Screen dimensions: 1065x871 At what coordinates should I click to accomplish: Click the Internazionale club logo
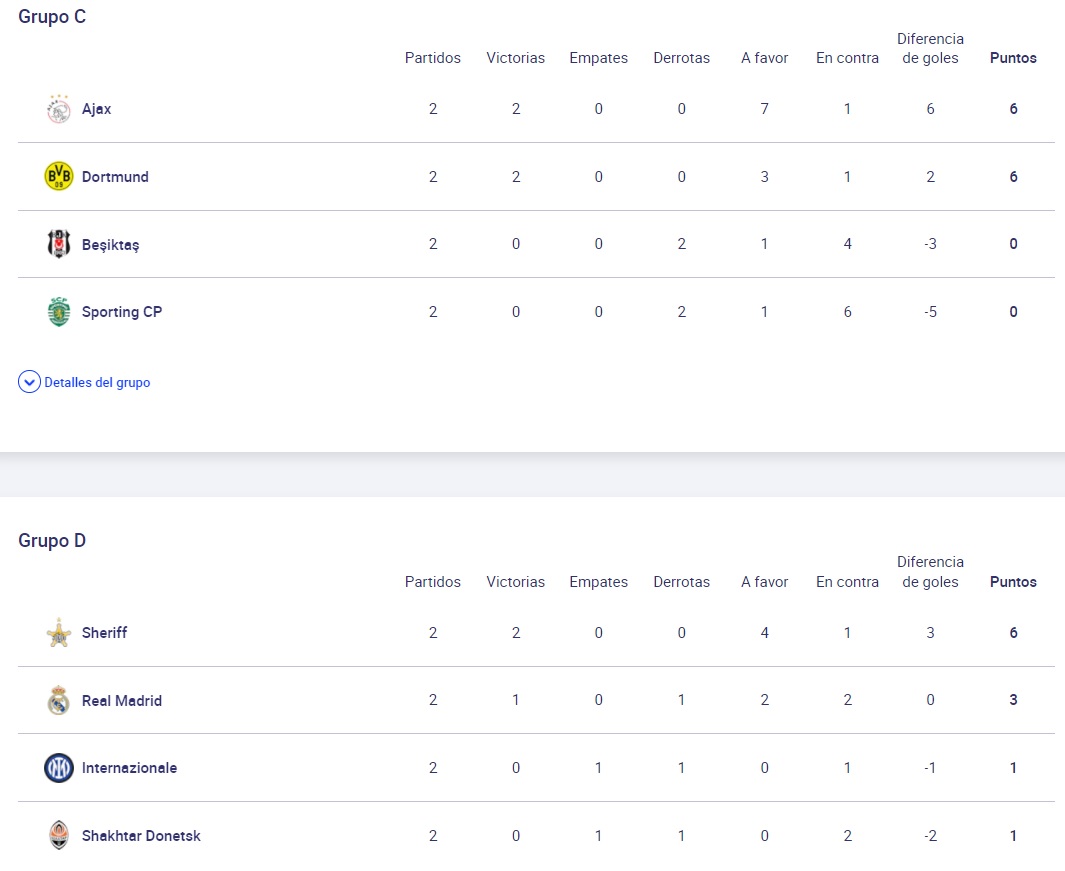[59, 768]
